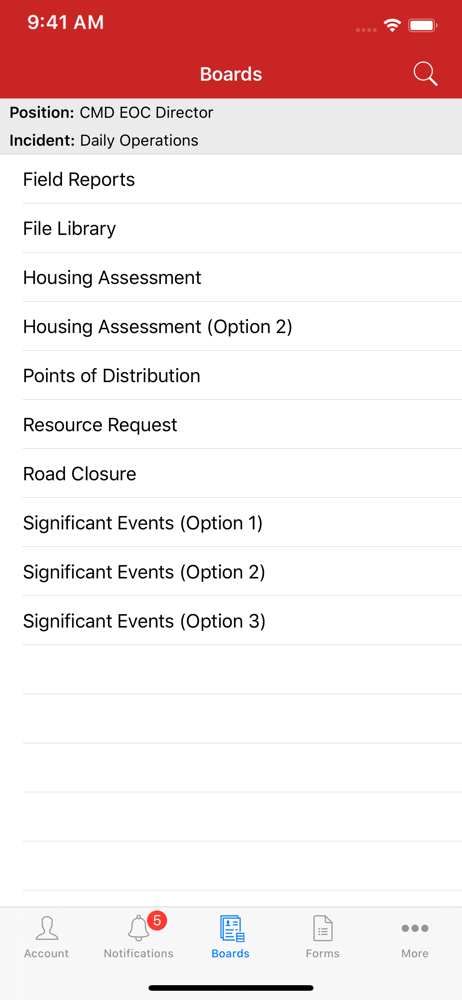
Task: Tap the red notification badge
Action: pos(157,920)
